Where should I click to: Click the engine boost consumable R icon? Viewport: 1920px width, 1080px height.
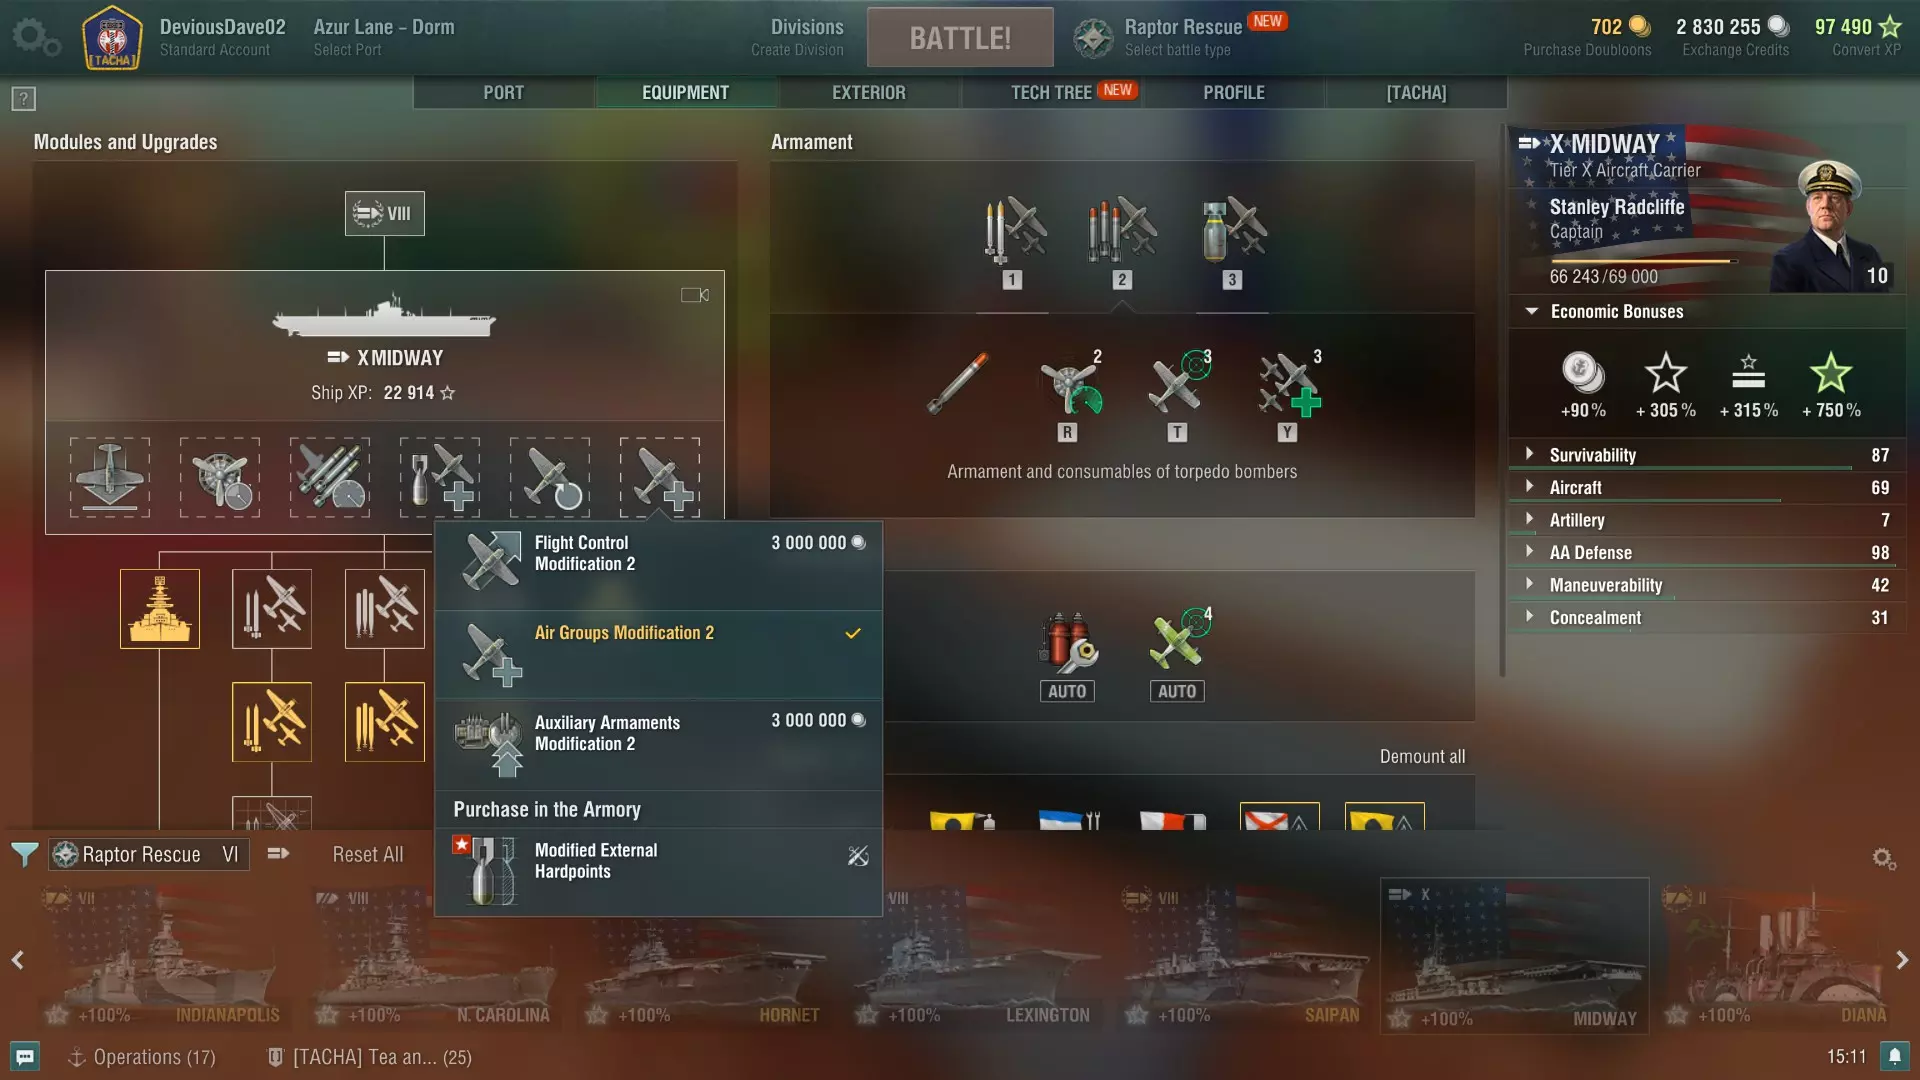pos(1068,395)
